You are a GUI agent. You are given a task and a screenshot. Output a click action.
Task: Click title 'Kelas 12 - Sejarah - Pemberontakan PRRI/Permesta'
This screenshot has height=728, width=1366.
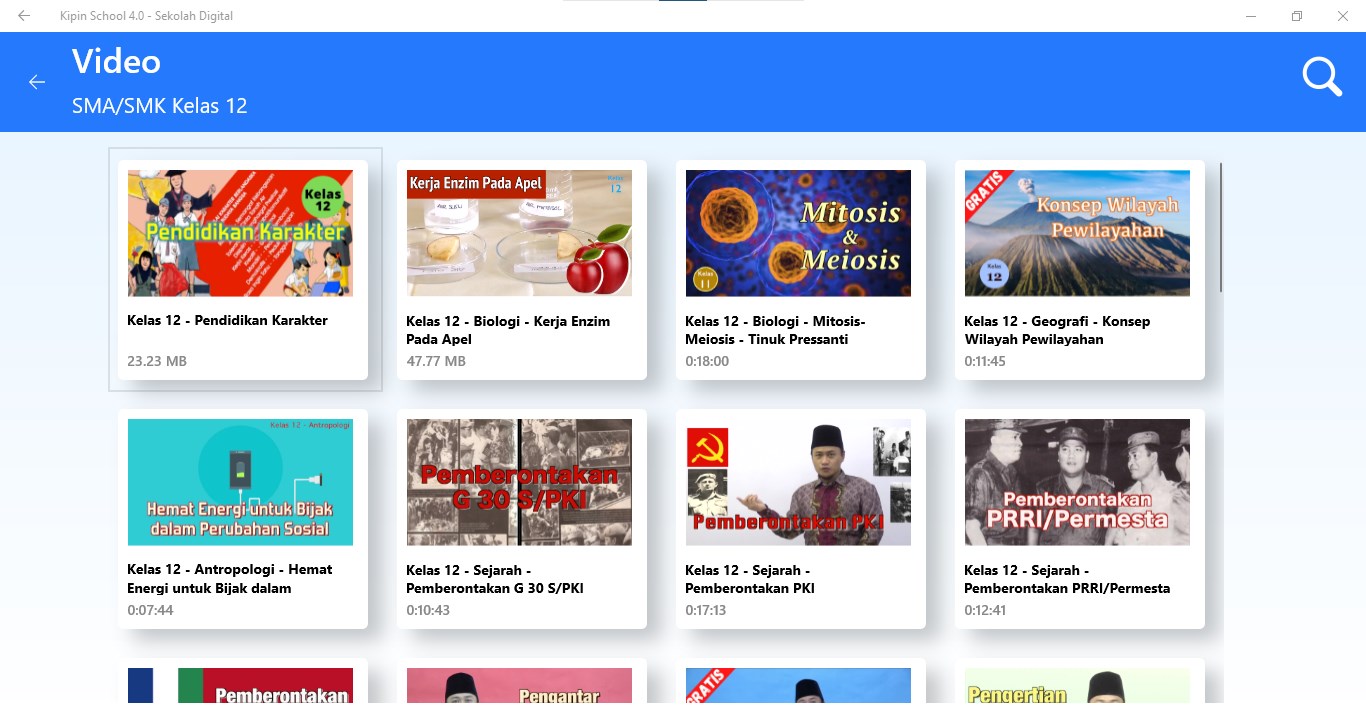click(1066, 579)
